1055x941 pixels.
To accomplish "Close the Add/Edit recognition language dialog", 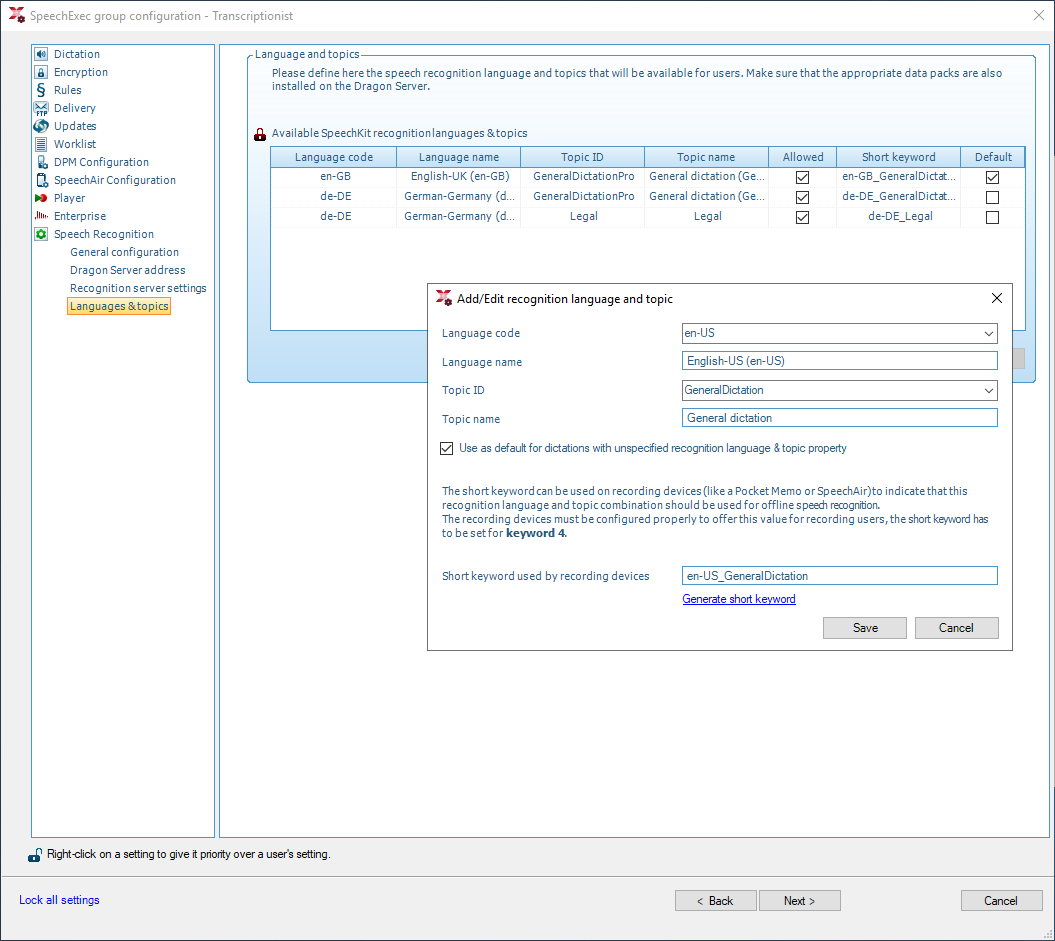I will pos(996,298).
